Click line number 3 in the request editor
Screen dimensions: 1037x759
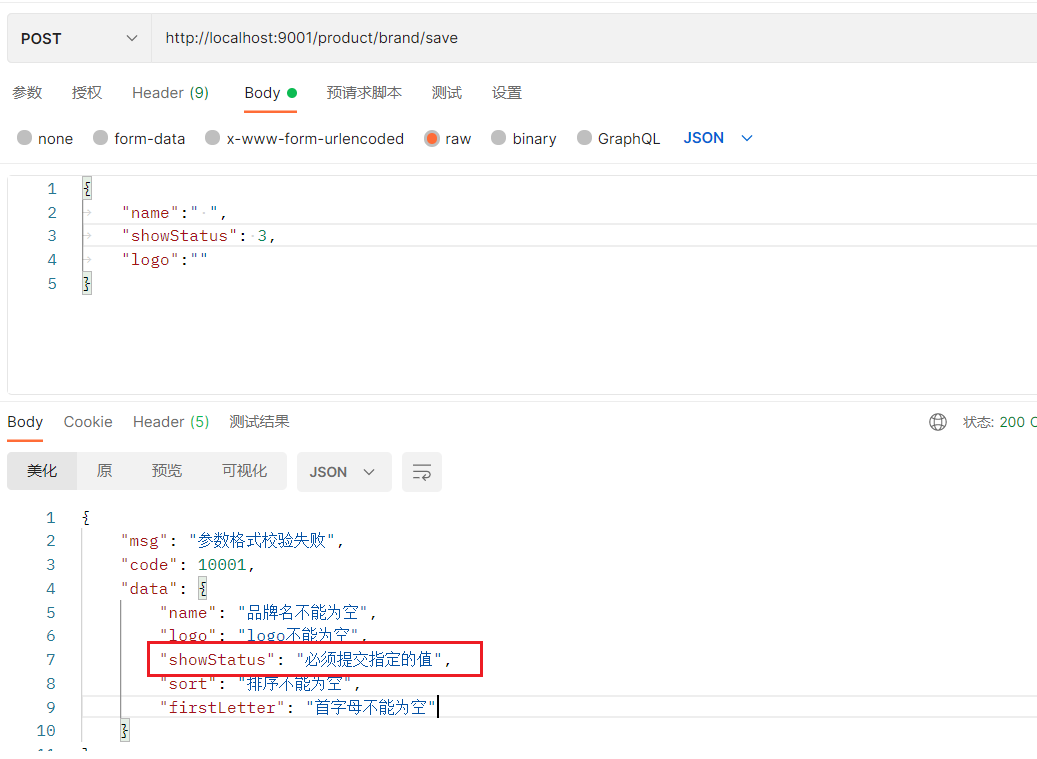tap(52, 236)
